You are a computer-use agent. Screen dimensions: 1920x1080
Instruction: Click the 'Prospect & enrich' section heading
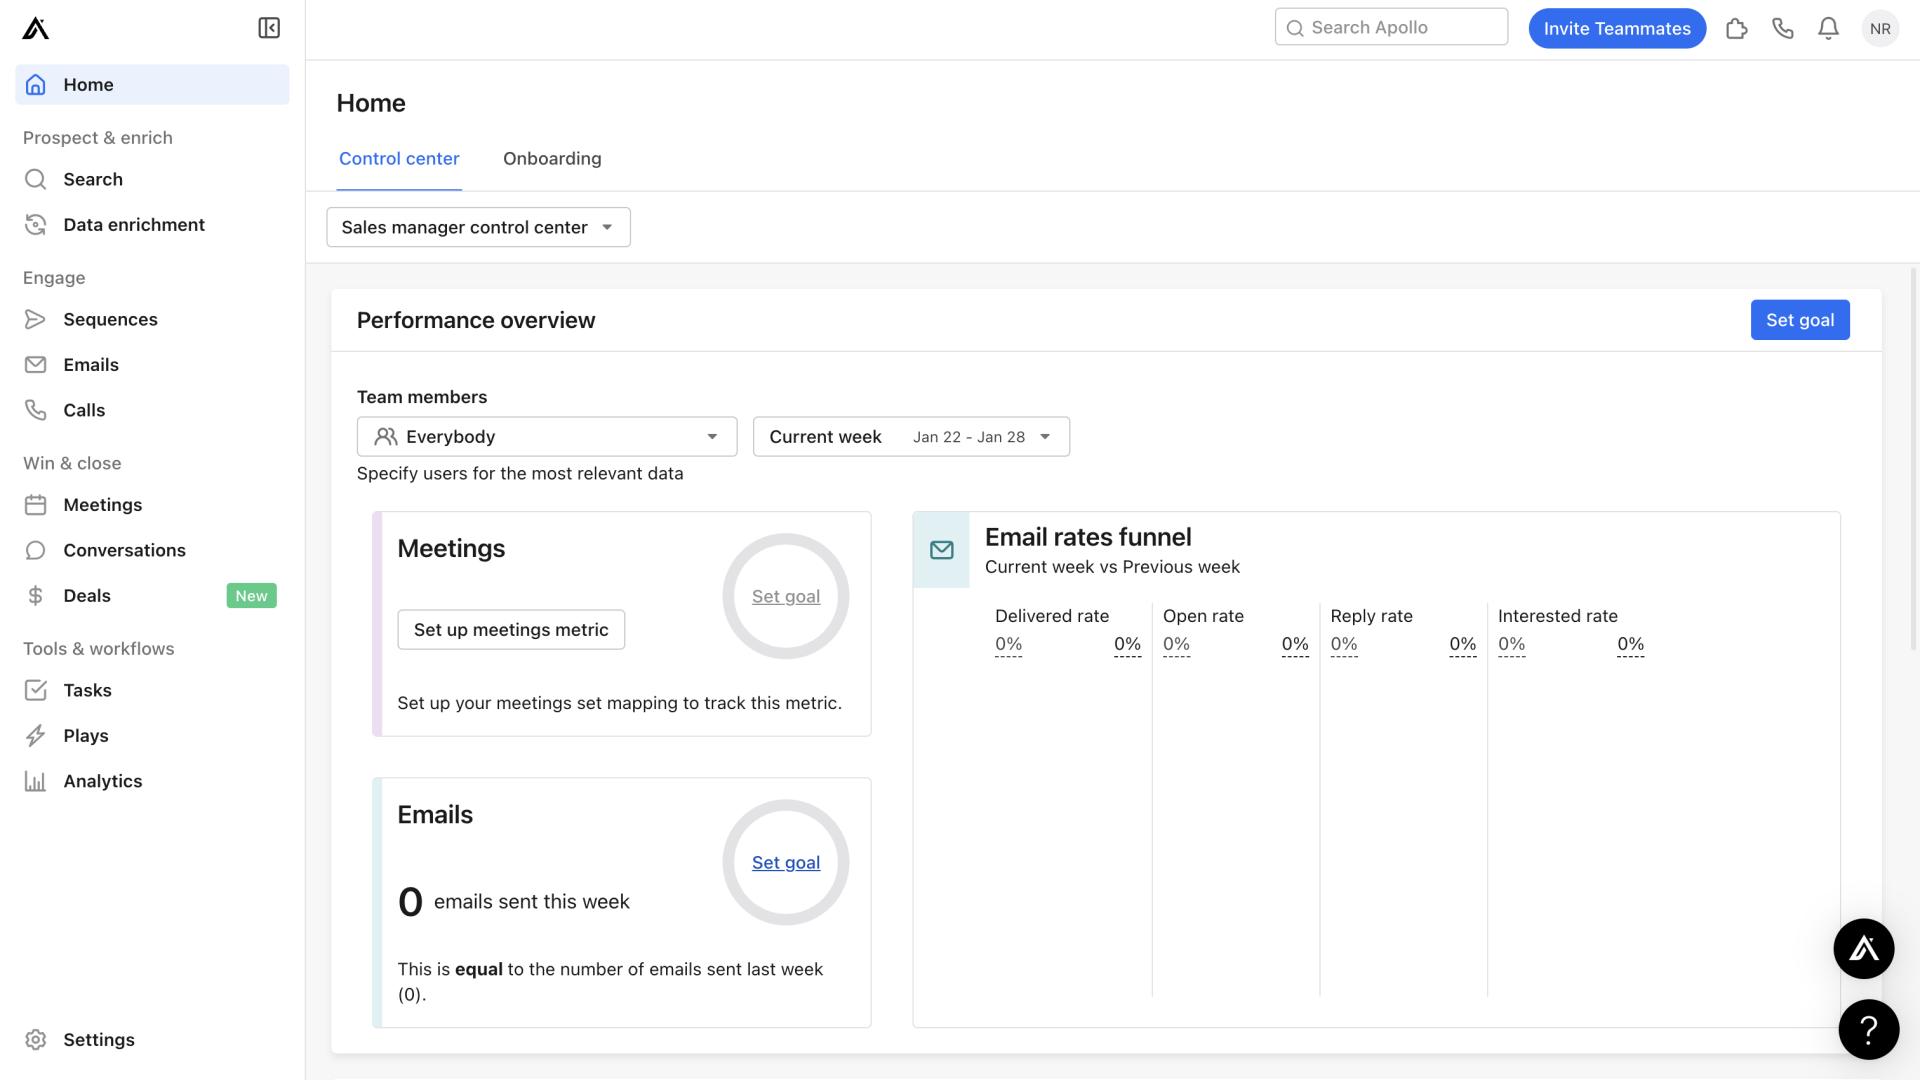pos(98,138)
